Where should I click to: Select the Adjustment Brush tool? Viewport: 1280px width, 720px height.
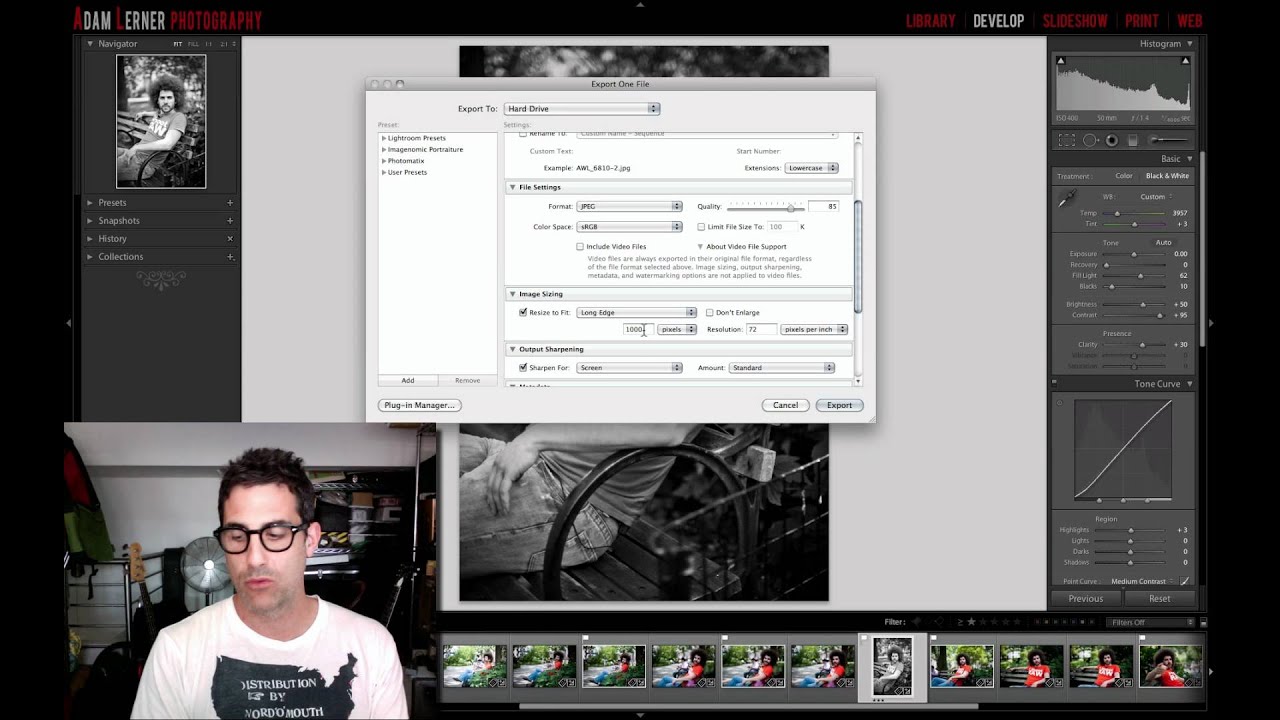(1168, 141)
